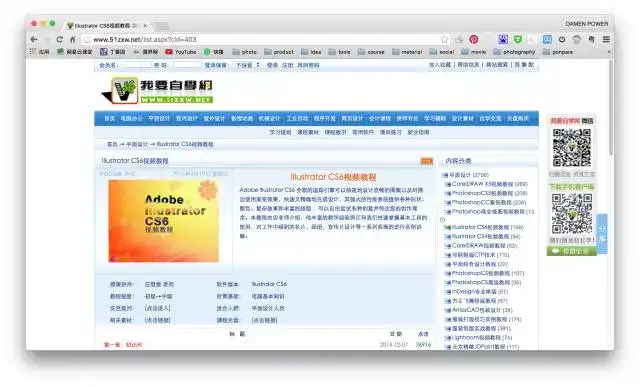The image size is (640, 387).
Task: Open the material bookmarks folder
Action: [x=407, y=52]
